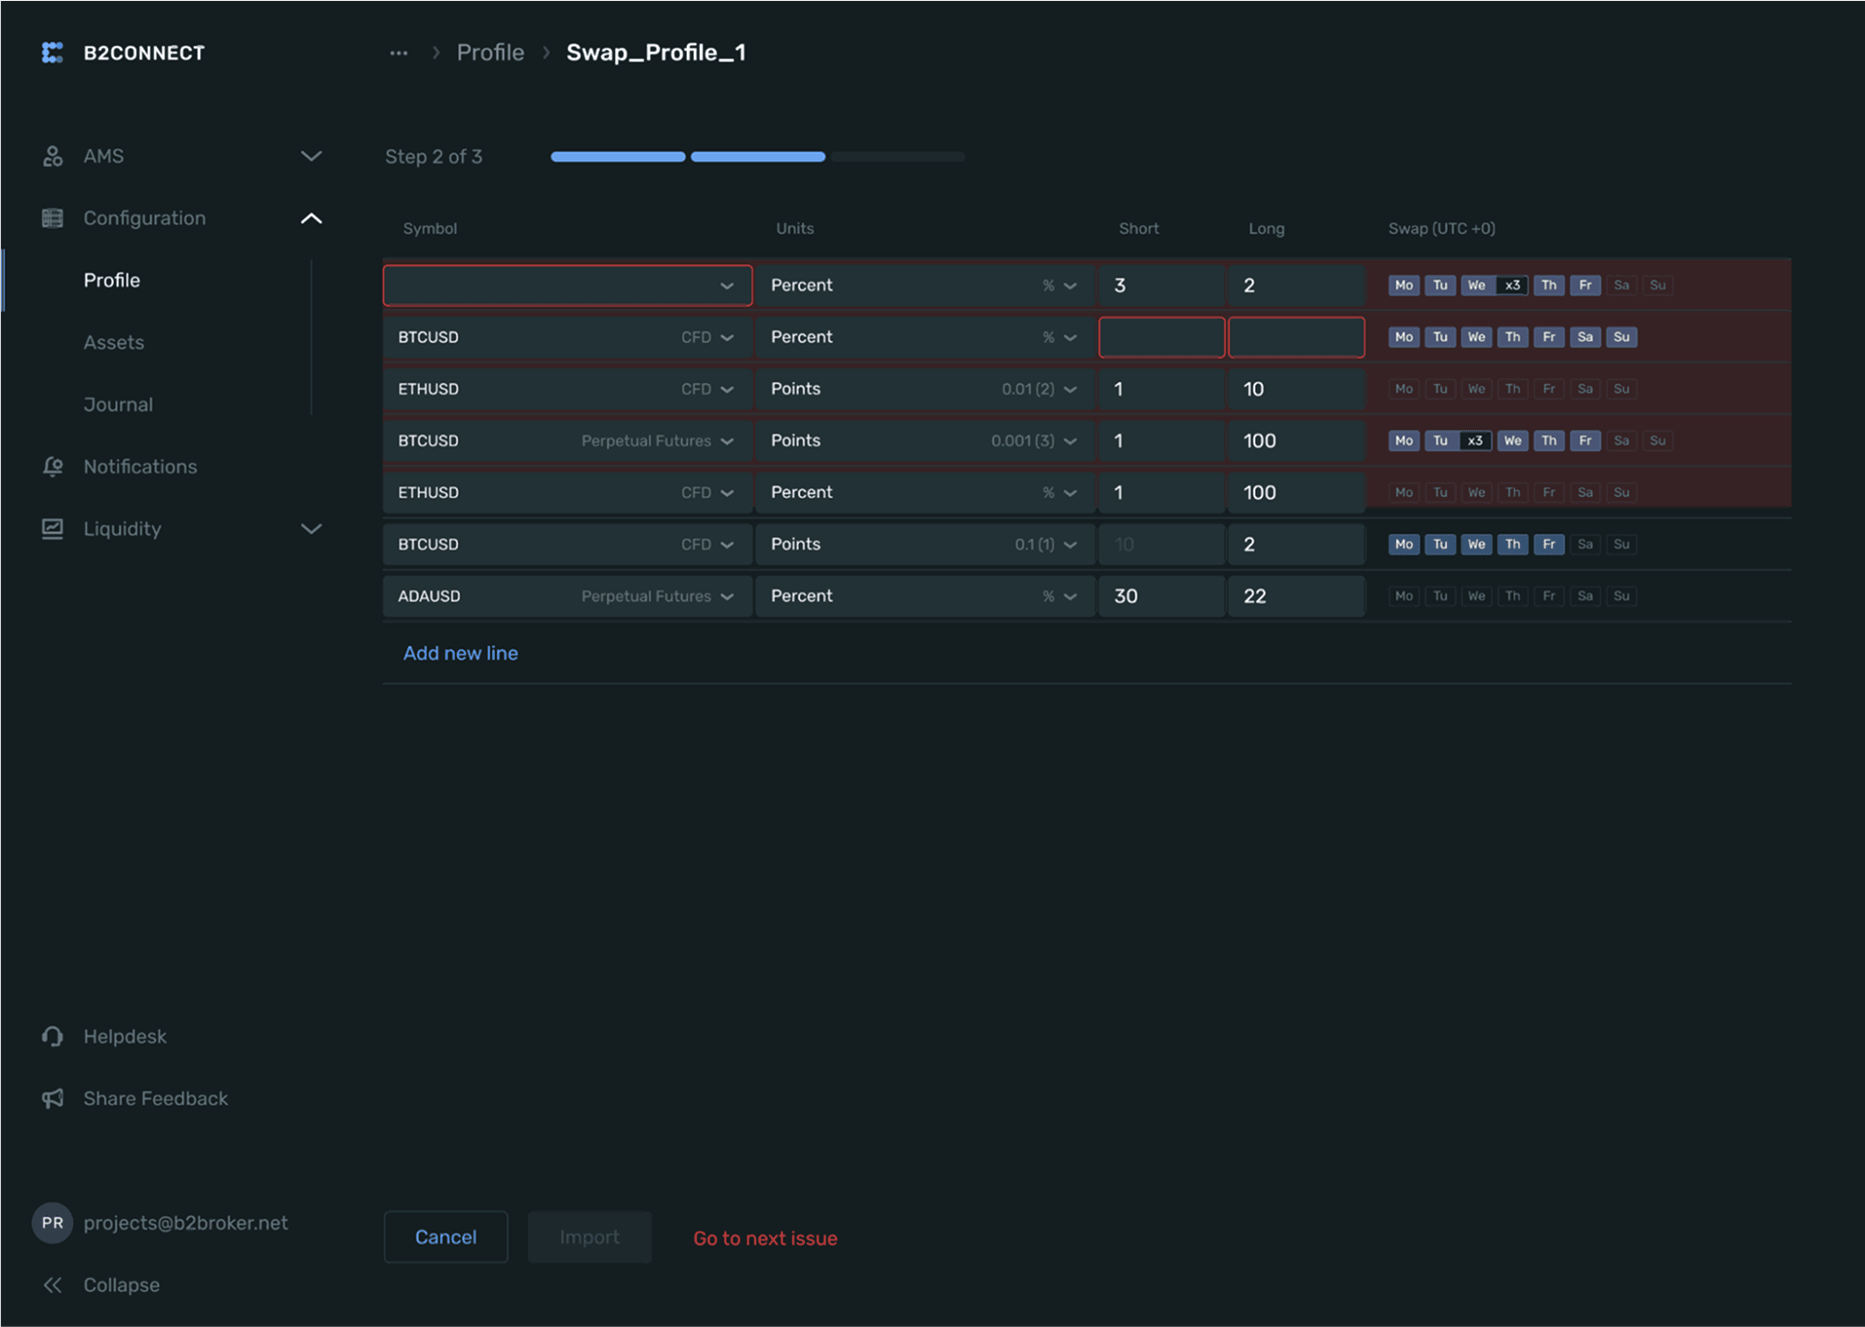Click the Collapse double-chevron icon
Image resolution: width=1865 pixels, height=1327 pixels.
53,1284
